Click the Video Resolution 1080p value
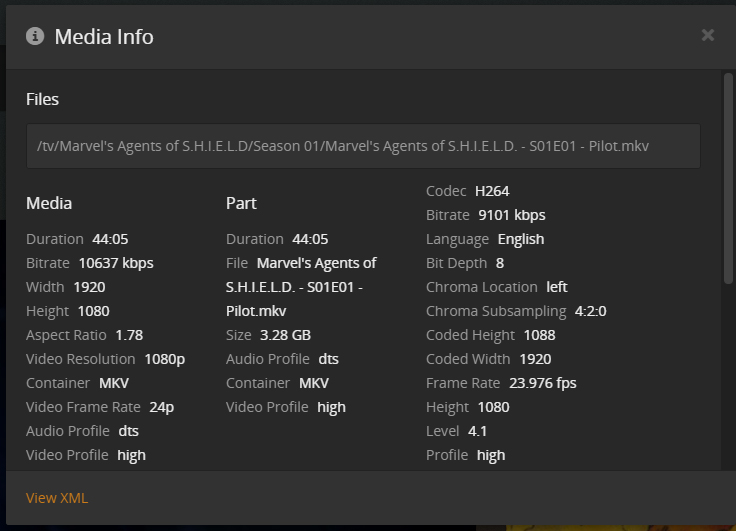This screenshot has width=736, height=531. pyautogui.click(x=164, y=359)
